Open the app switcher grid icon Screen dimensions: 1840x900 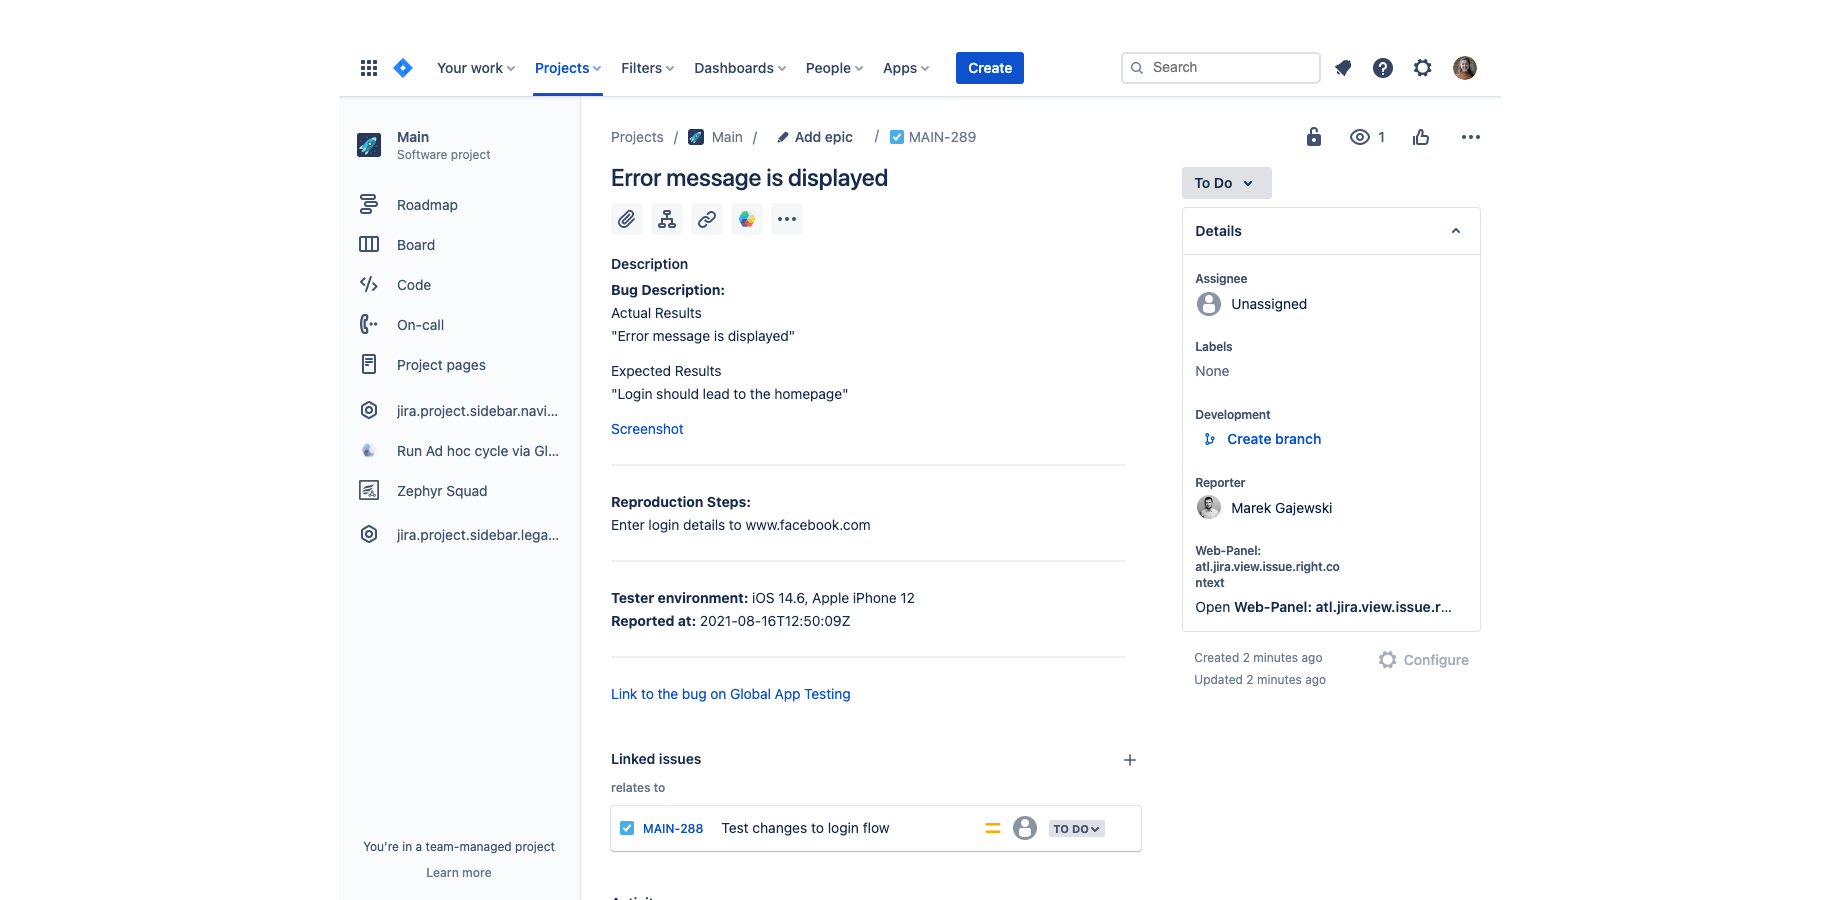click(369, 67)
